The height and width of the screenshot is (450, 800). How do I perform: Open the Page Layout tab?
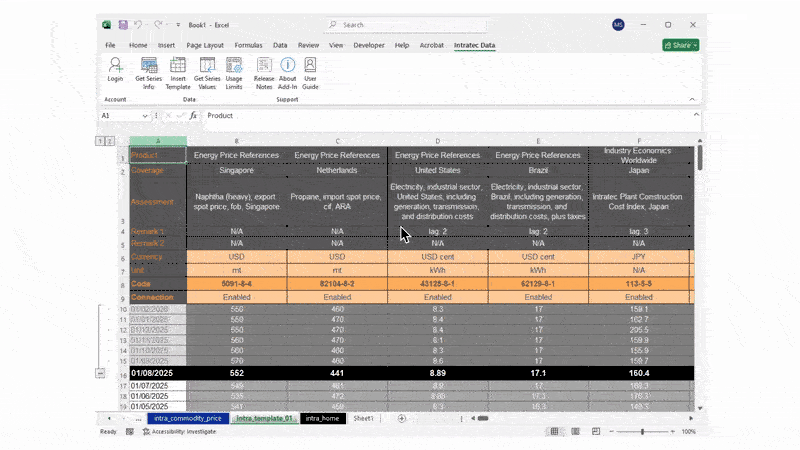(205, 45)
